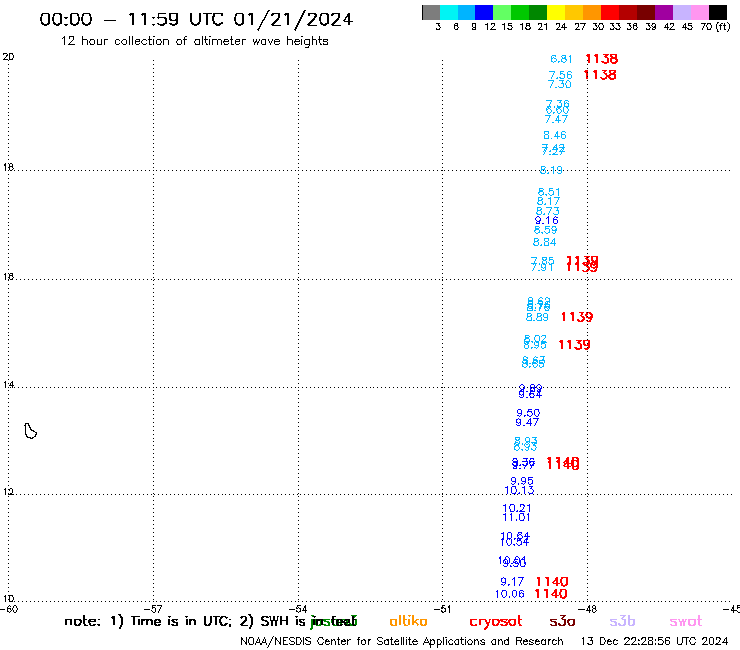Select the bright red legend swatch
The image size is (740, 650).
[610, 12]
